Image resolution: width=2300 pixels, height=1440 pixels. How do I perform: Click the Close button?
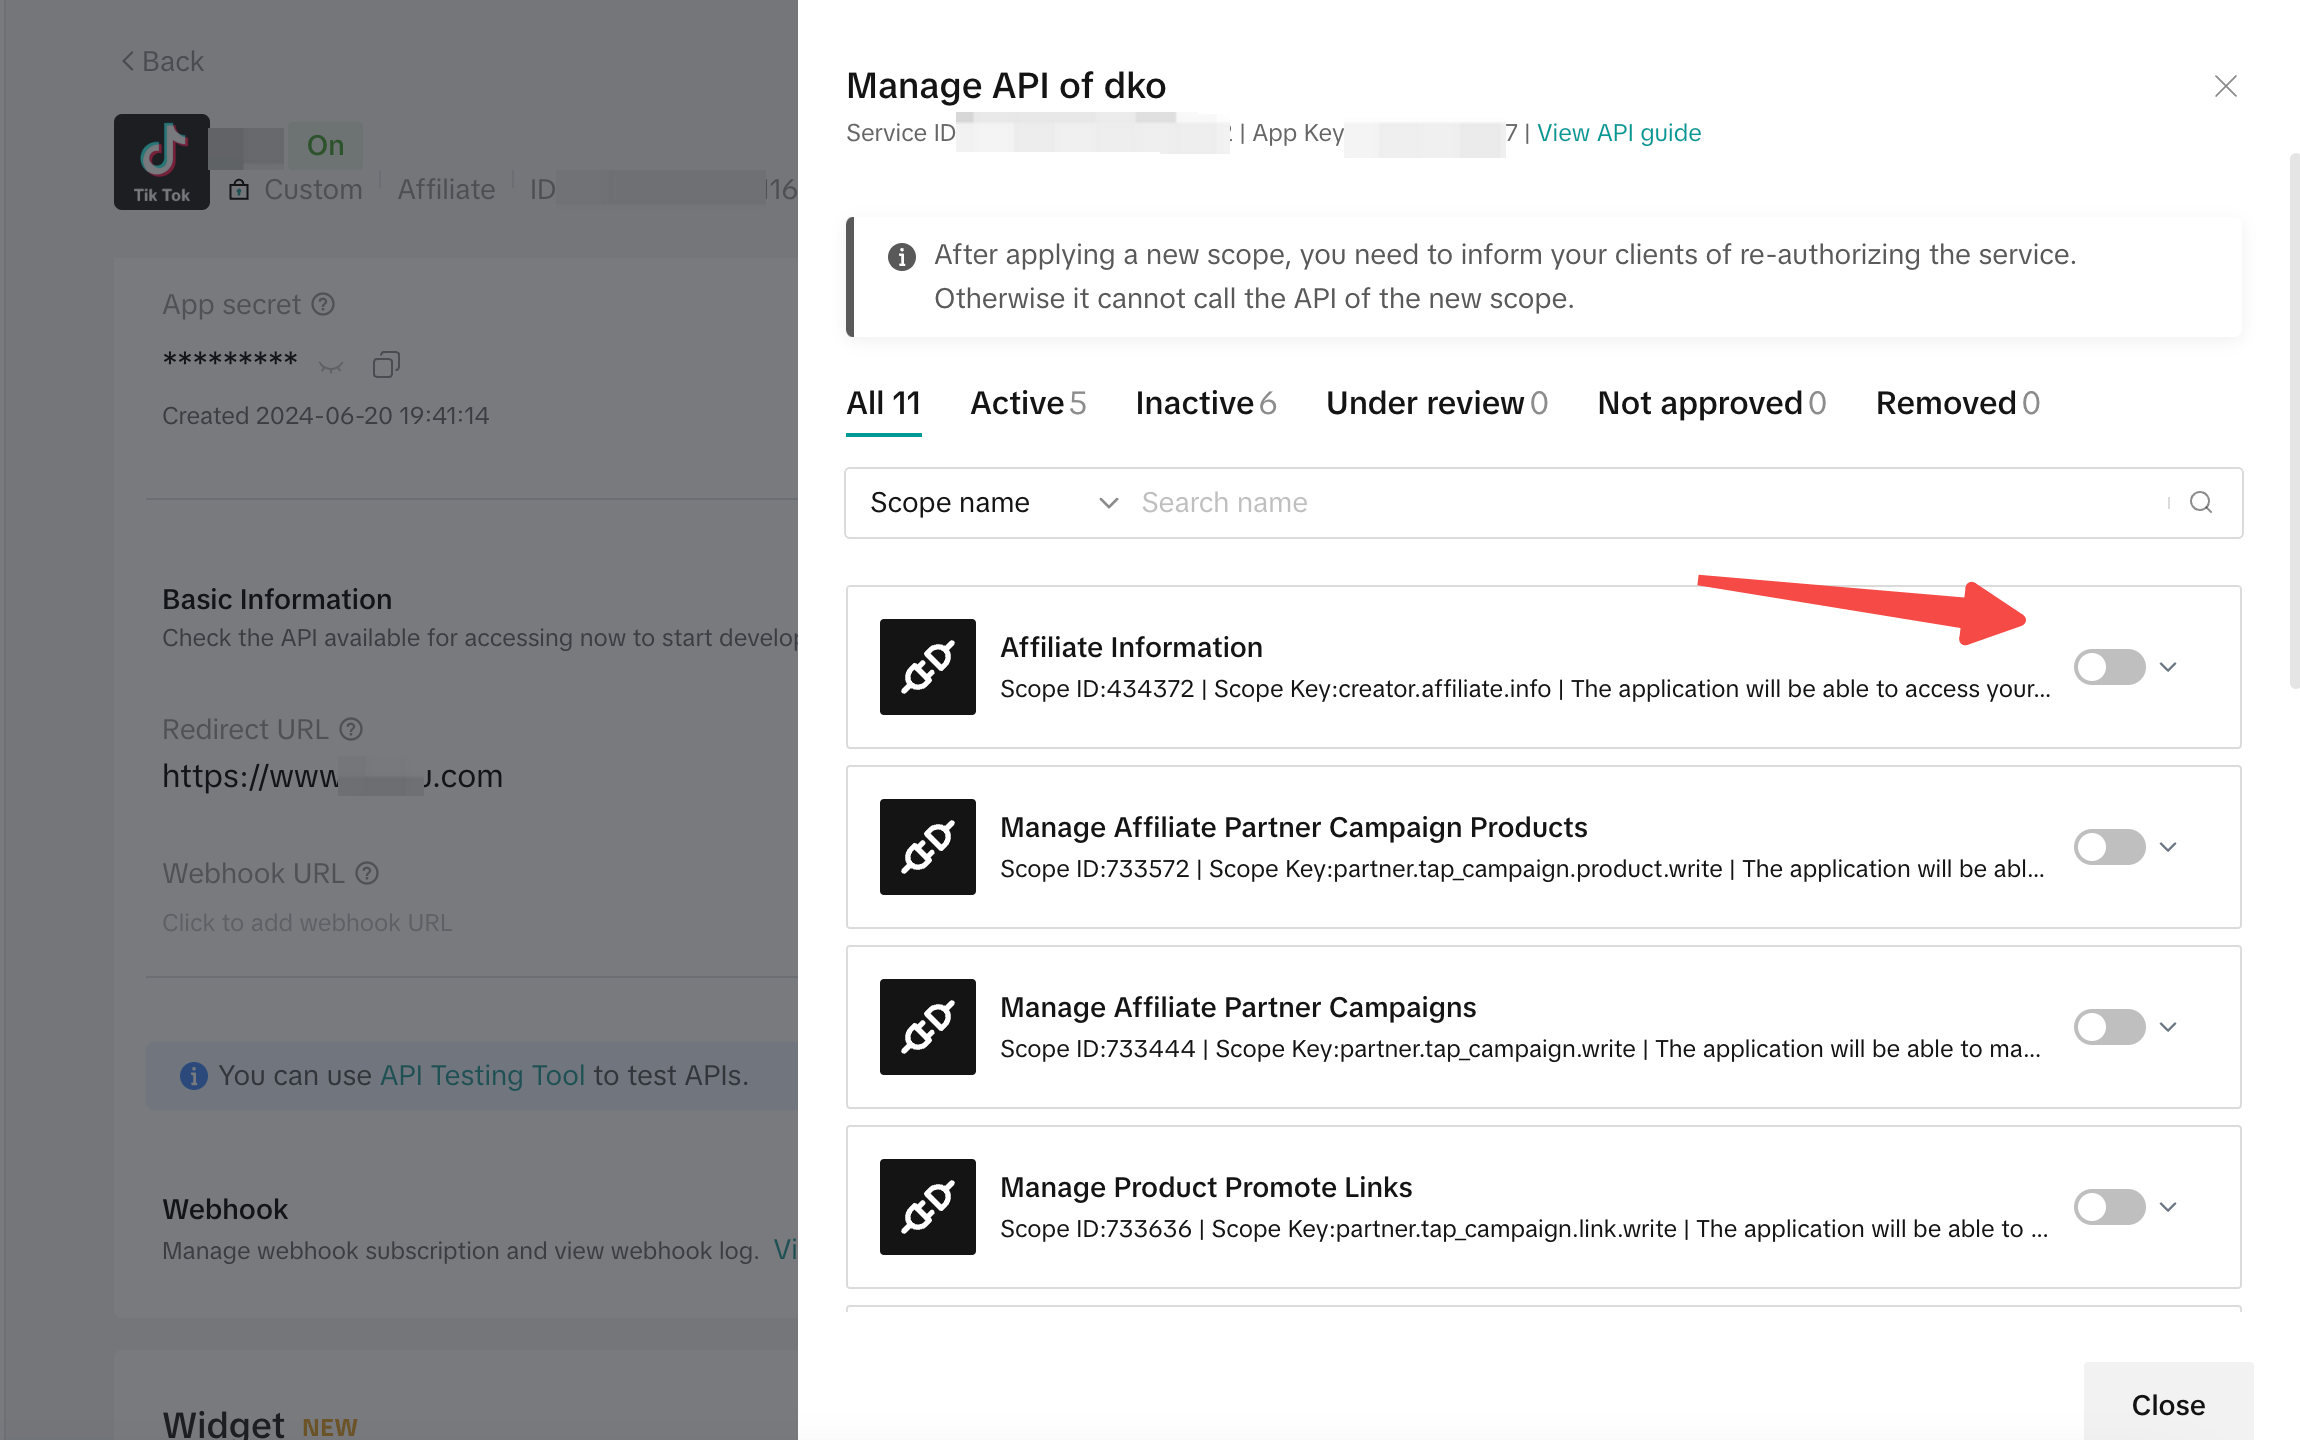point(2168,1404)
